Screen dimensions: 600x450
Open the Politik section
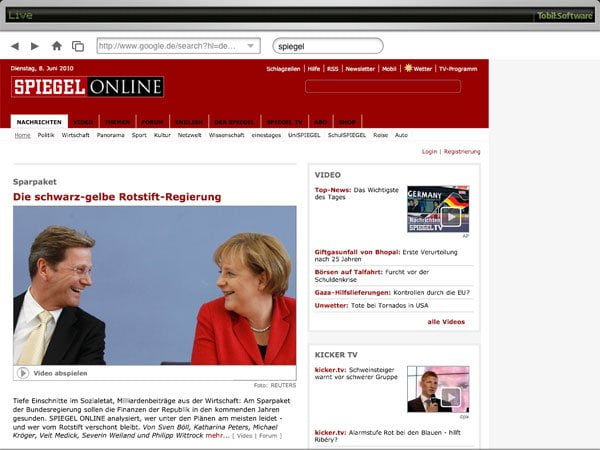pos(46,135)
